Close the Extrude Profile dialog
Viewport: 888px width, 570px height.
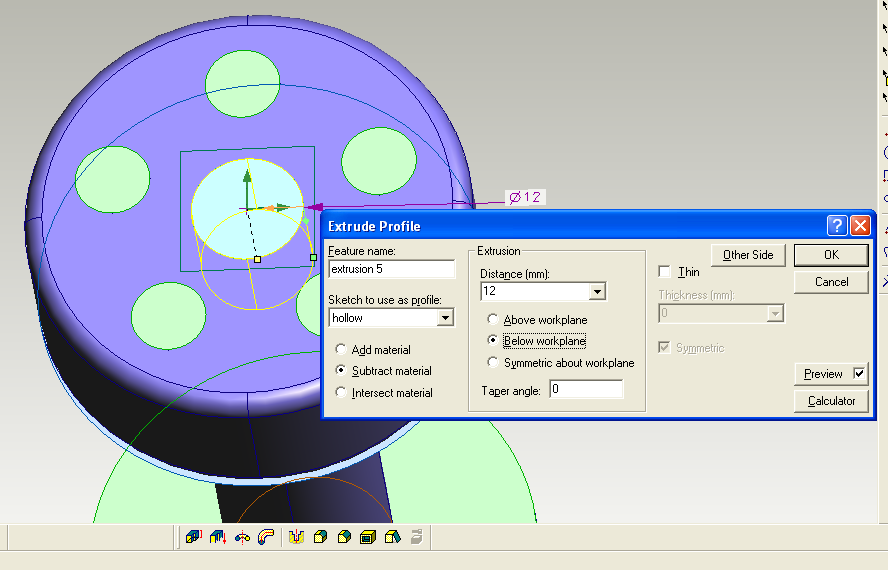860,226
